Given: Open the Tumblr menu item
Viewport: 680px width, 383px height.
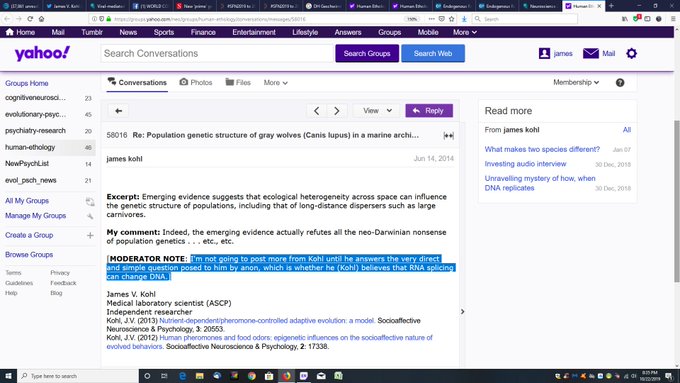Looking at the screenshot, I should point(92,32).
